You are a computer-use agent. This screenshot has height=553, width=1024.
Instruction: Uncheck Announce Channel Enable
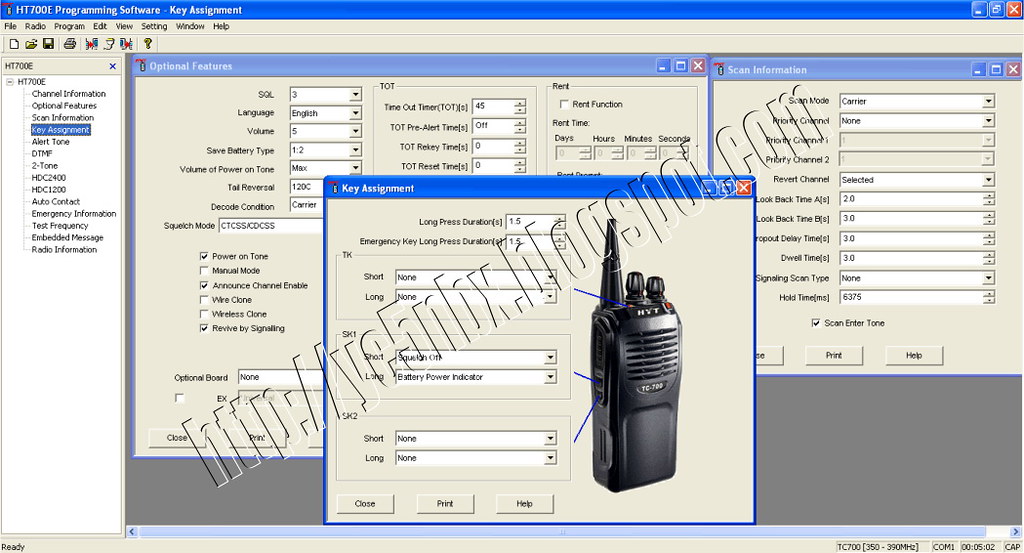click(204, 285)
